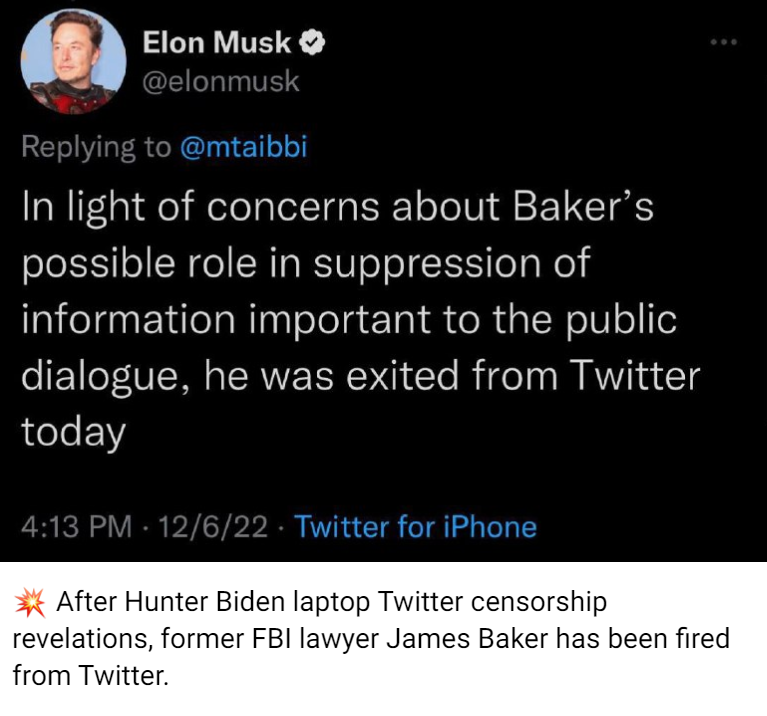Click the caption's last line 'from Twitter.'
The image size is (767, 716).
90,675
